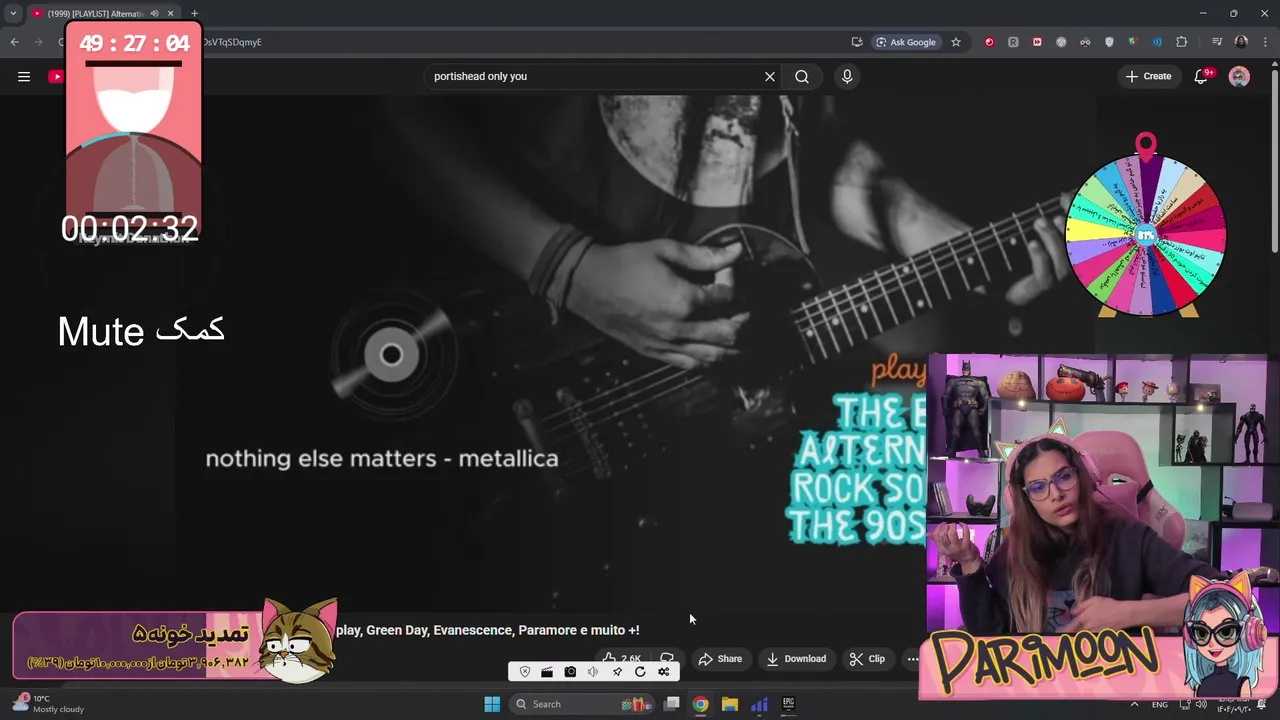Clear the search query with X
This screenshot has width=1280, height=720.
tap(770, 76)
